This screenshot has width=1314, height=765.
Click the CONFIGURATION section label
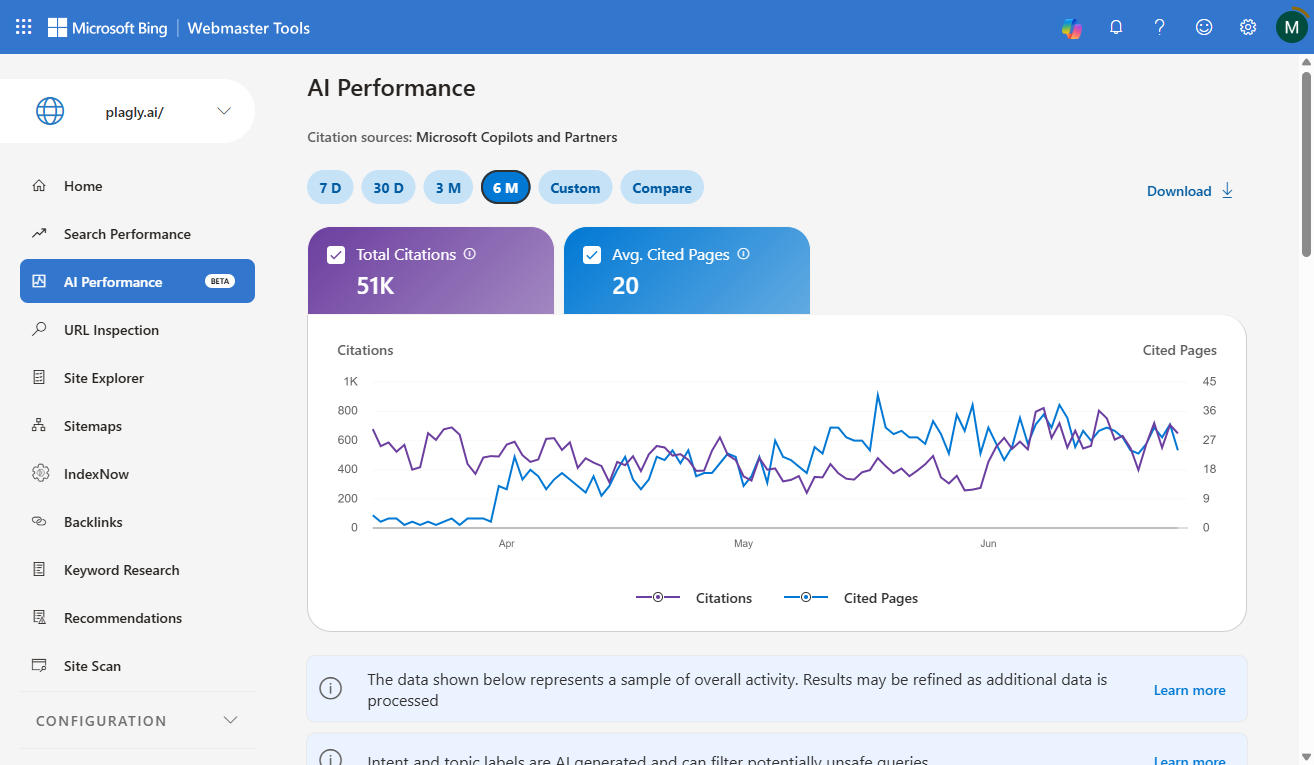coord(101,721)
